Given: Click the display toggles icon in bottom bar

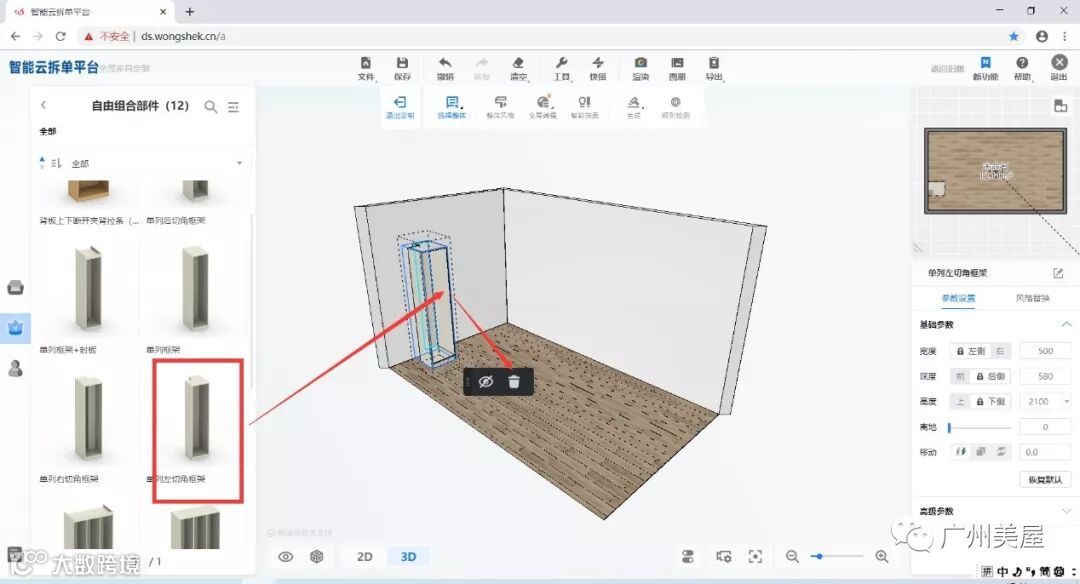Looking at the screenshot, I should (687, 556).
